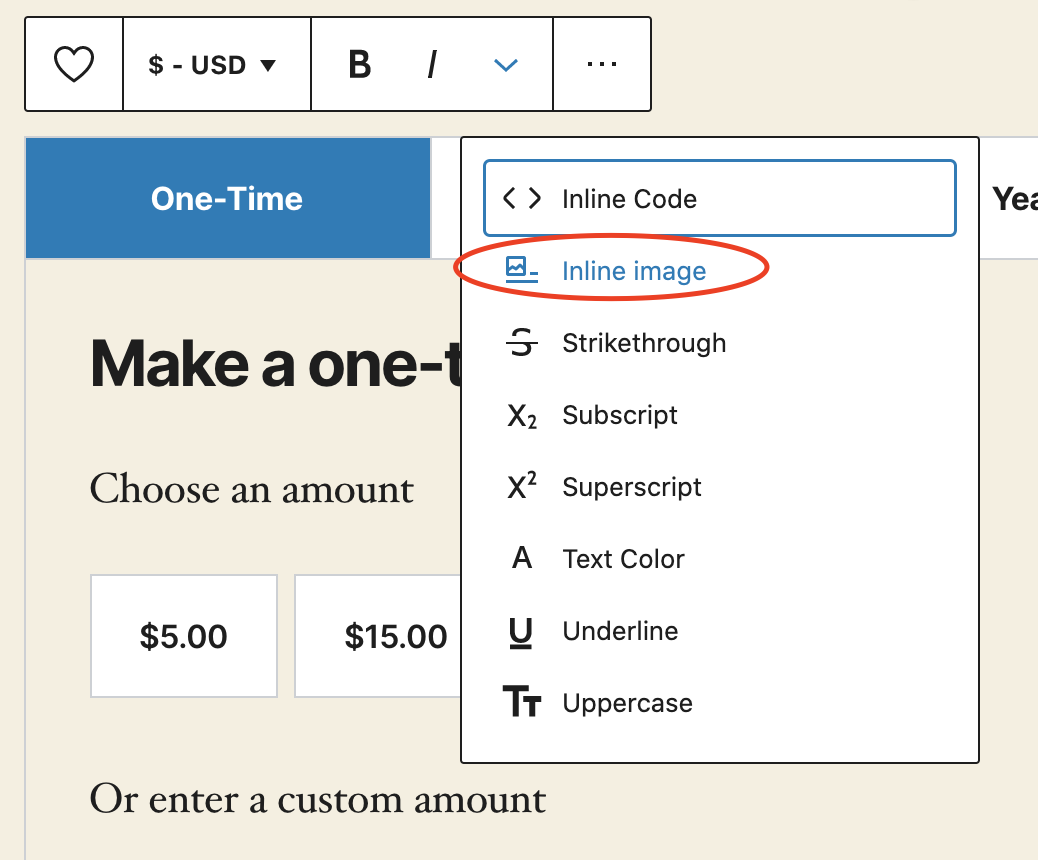Select the $15.00 amount box

tap(378, 636)
